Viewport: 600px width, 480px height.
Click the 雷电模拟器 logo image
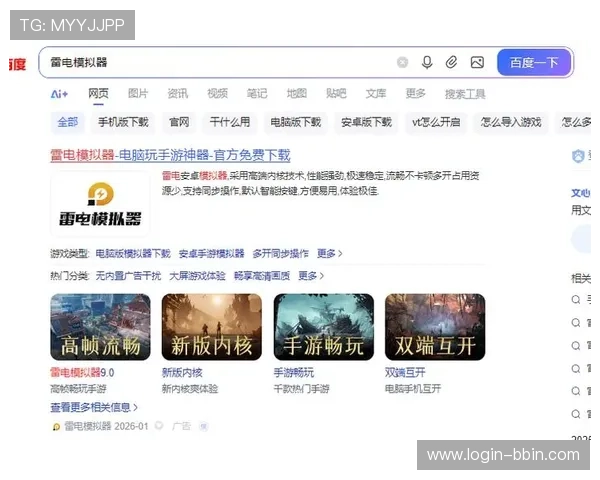[100, 204]
